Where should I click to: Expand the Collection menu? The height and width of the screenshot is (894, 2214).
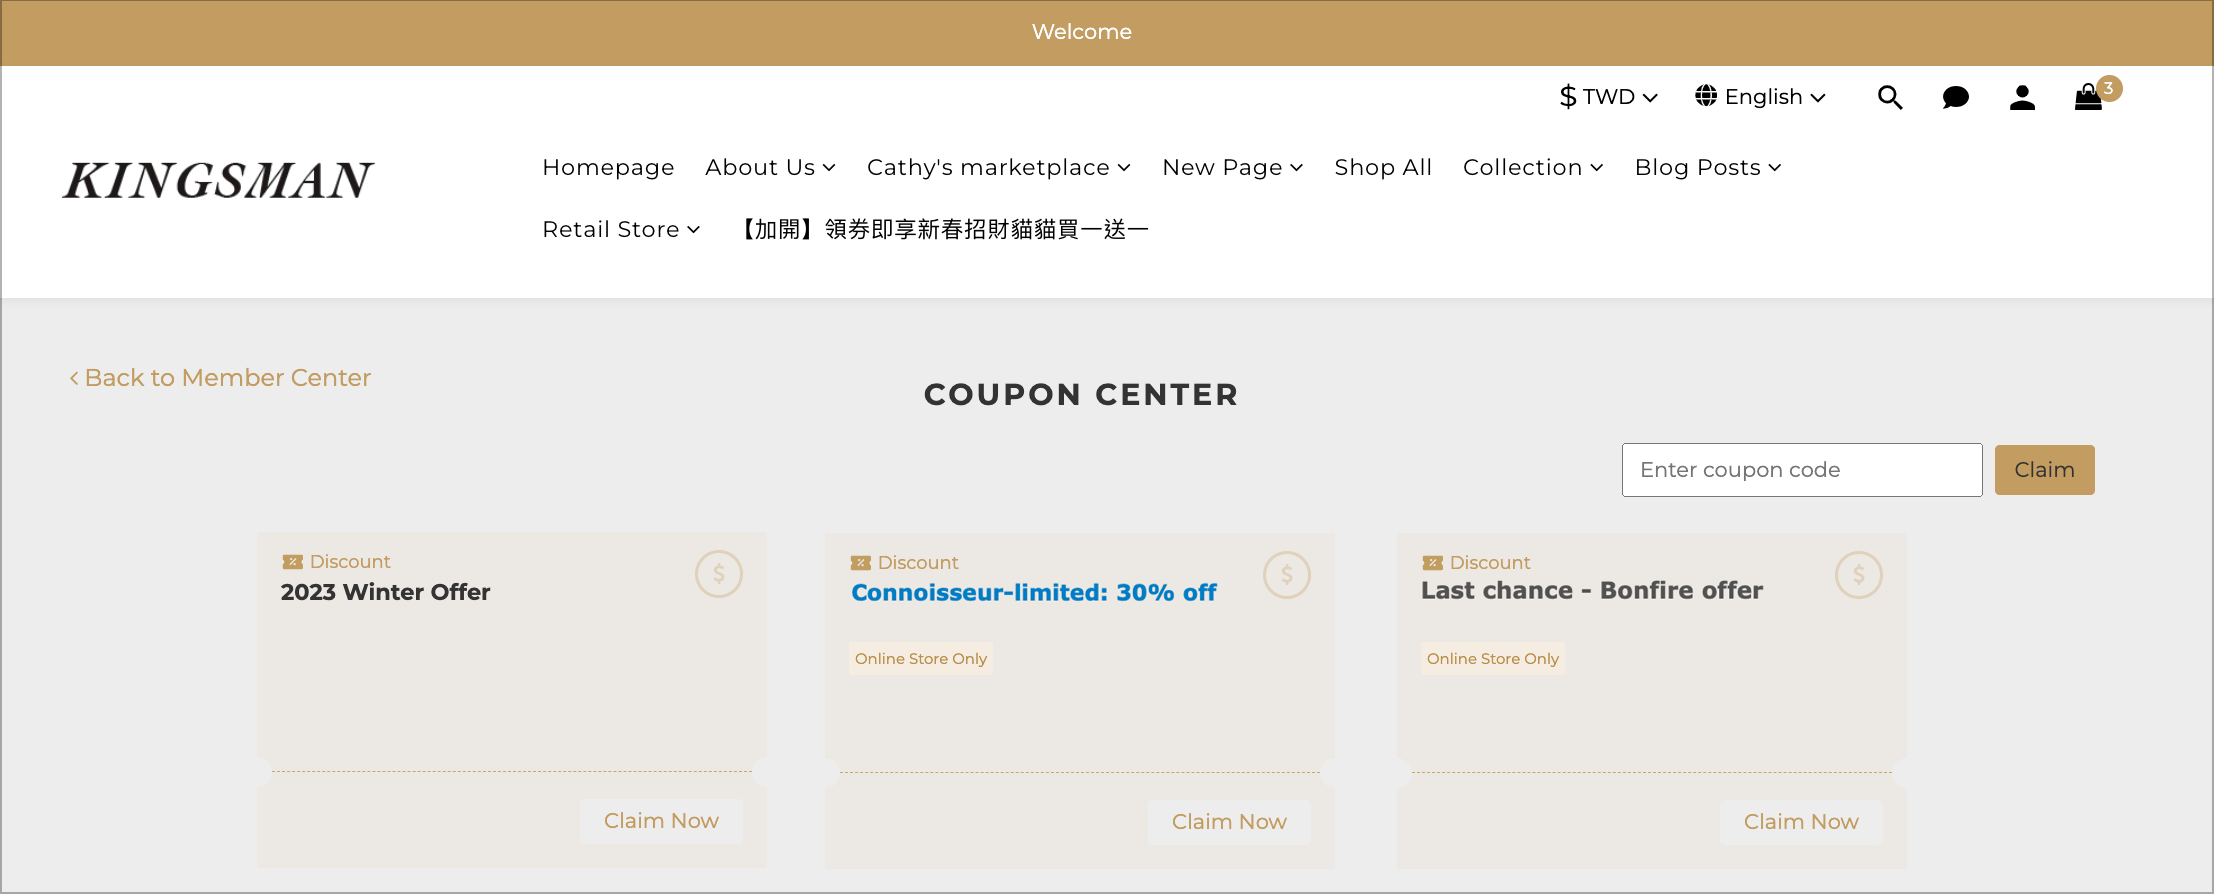click(x=1533, y=167)
